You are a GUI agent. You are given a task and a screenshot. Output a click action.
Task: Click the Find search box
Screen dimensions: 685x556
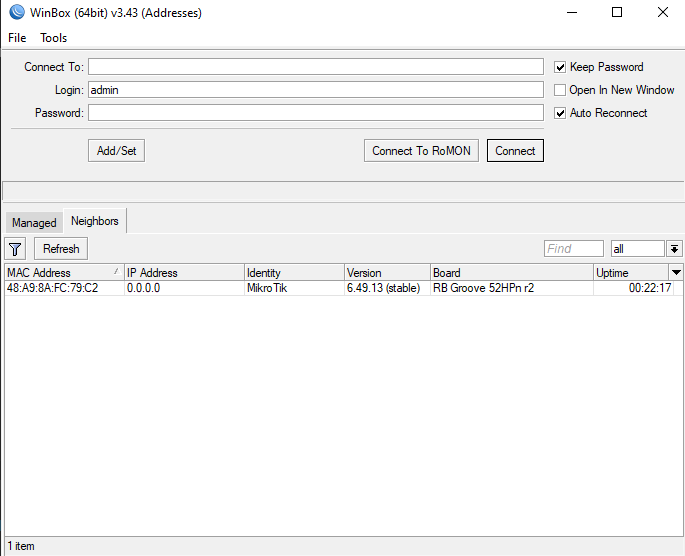[x=573, y=249]
